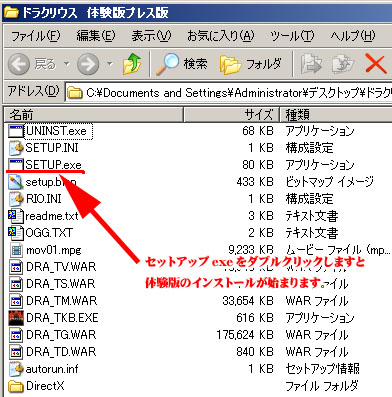Click the DRA_TG.WAR file name
Image resolution: width=392 pixels, height=397 pixels.
coord(61,335)
